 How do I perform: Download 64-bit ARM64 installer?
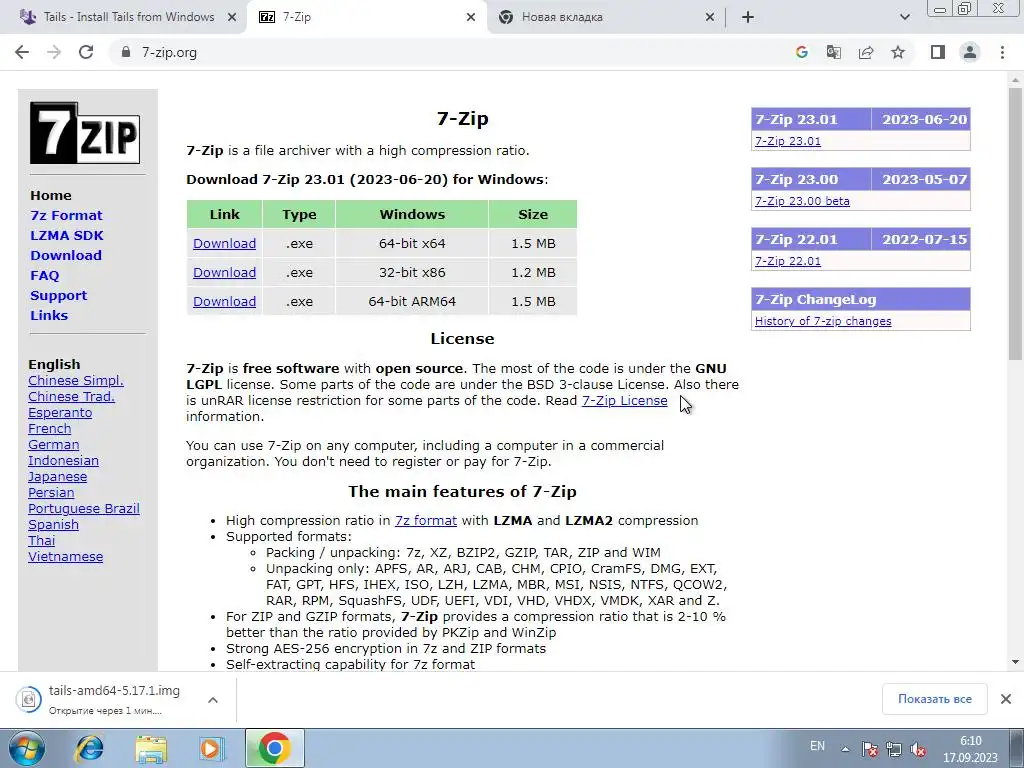pos(224,301)
